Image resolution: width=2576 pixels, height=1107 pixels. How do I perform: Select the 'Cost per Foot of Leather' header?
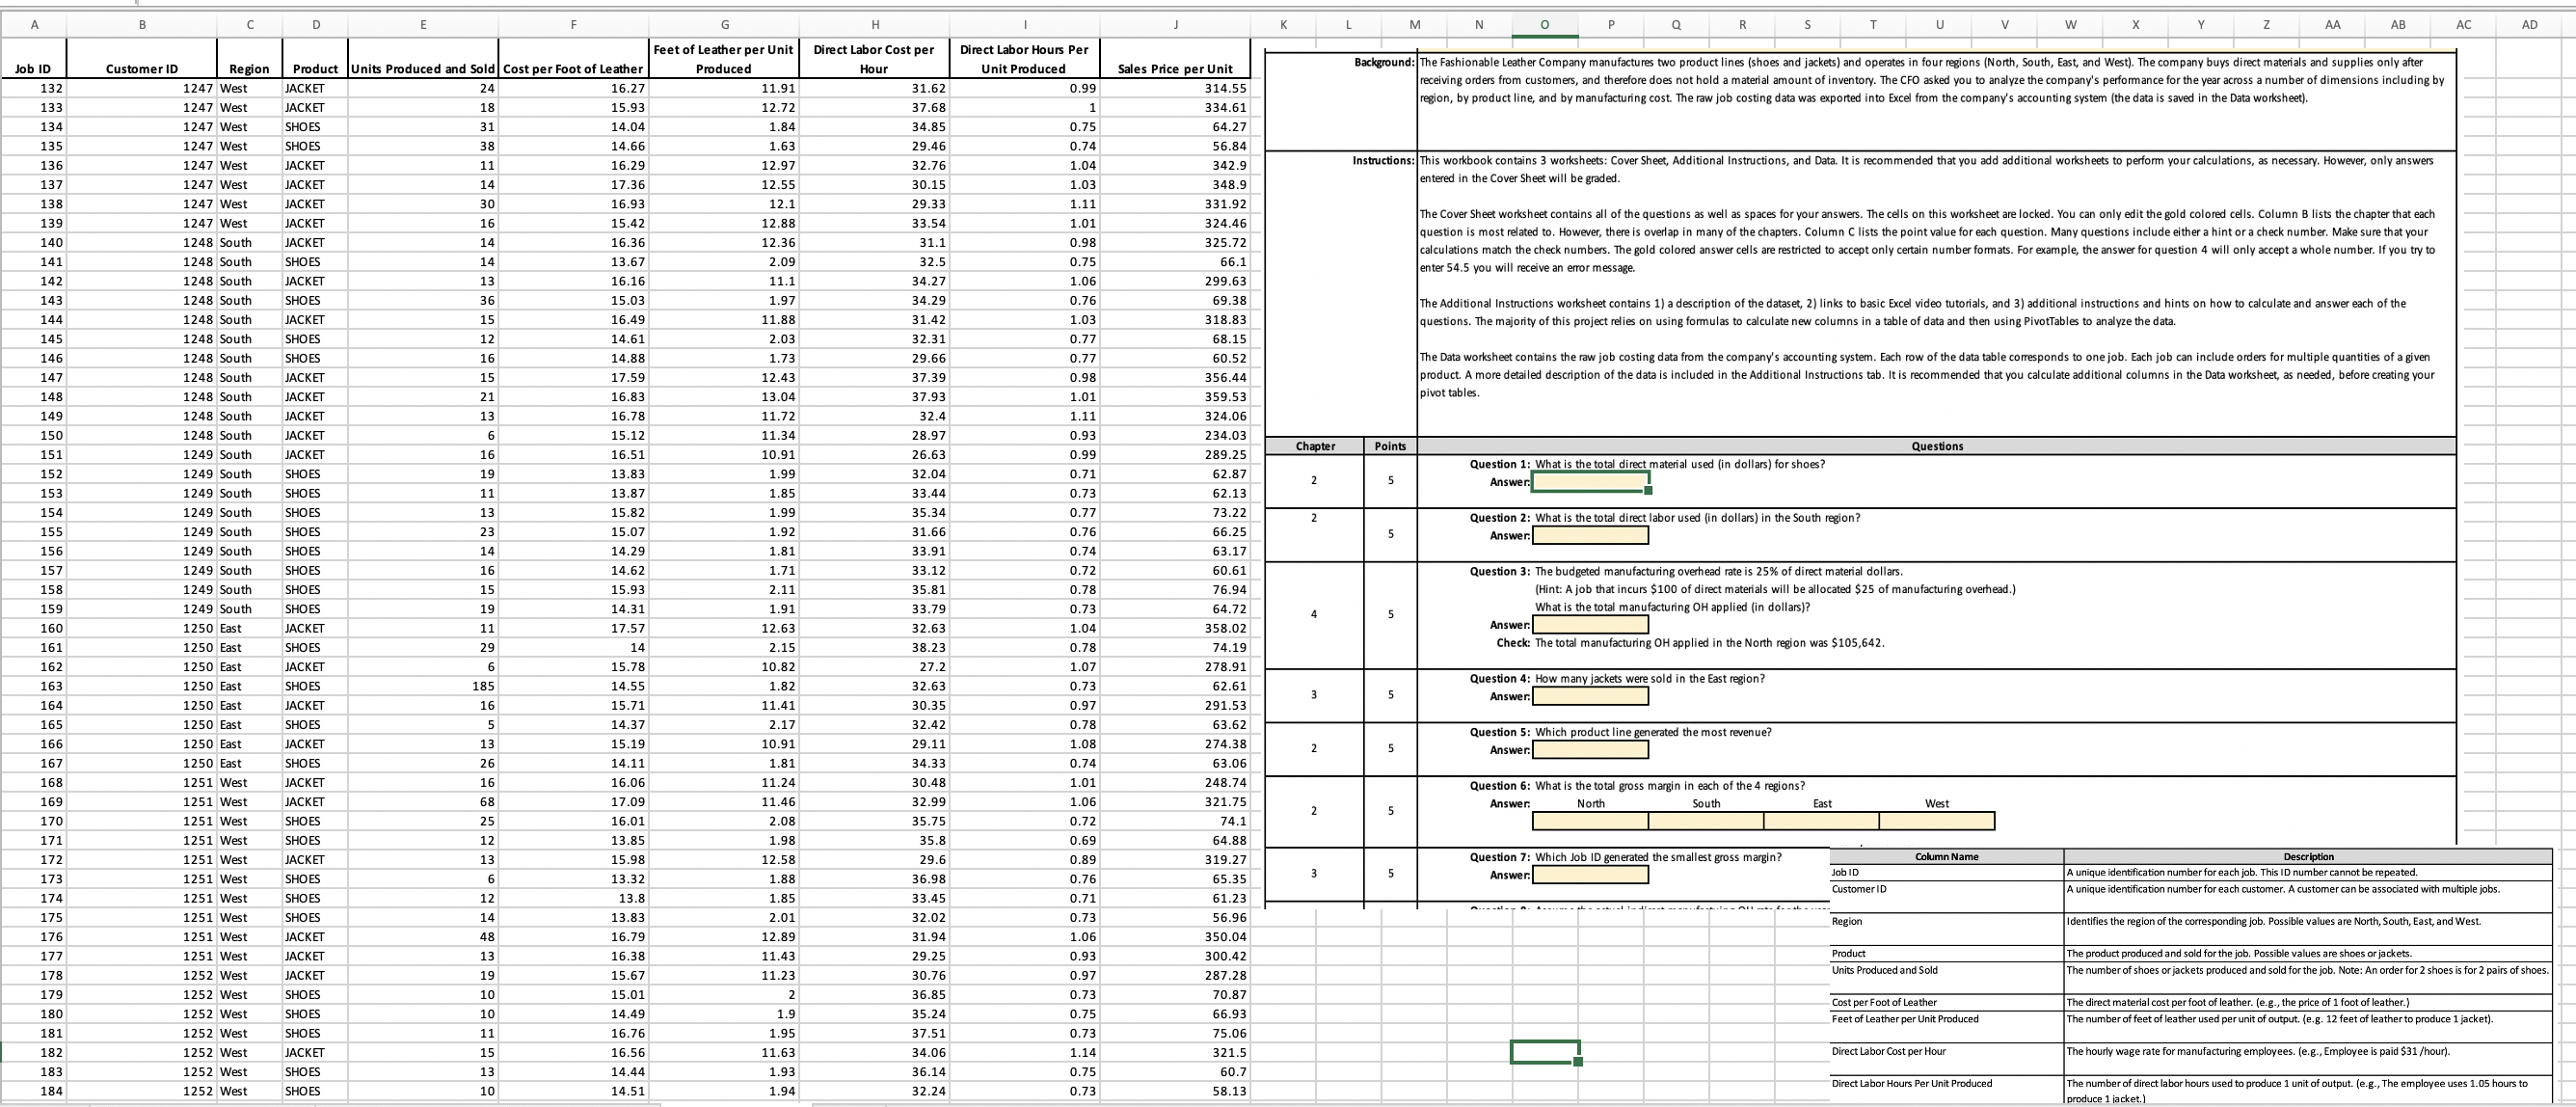coord(574,59)
